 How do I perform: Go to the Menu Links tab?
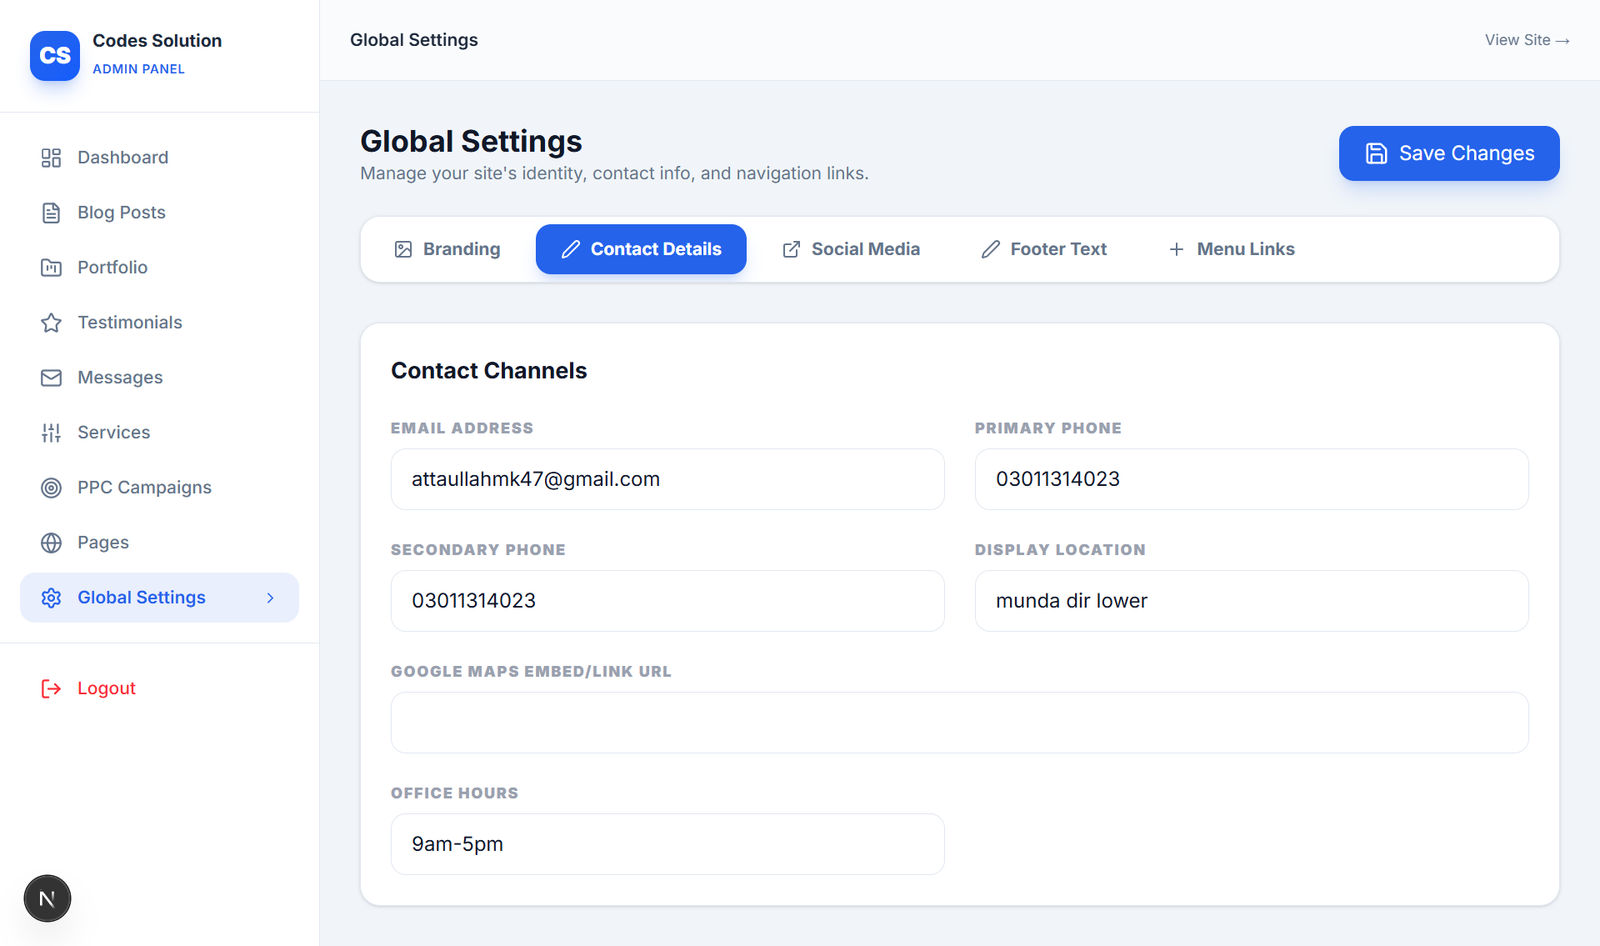pyautogui.click(x=1231, y=249)
